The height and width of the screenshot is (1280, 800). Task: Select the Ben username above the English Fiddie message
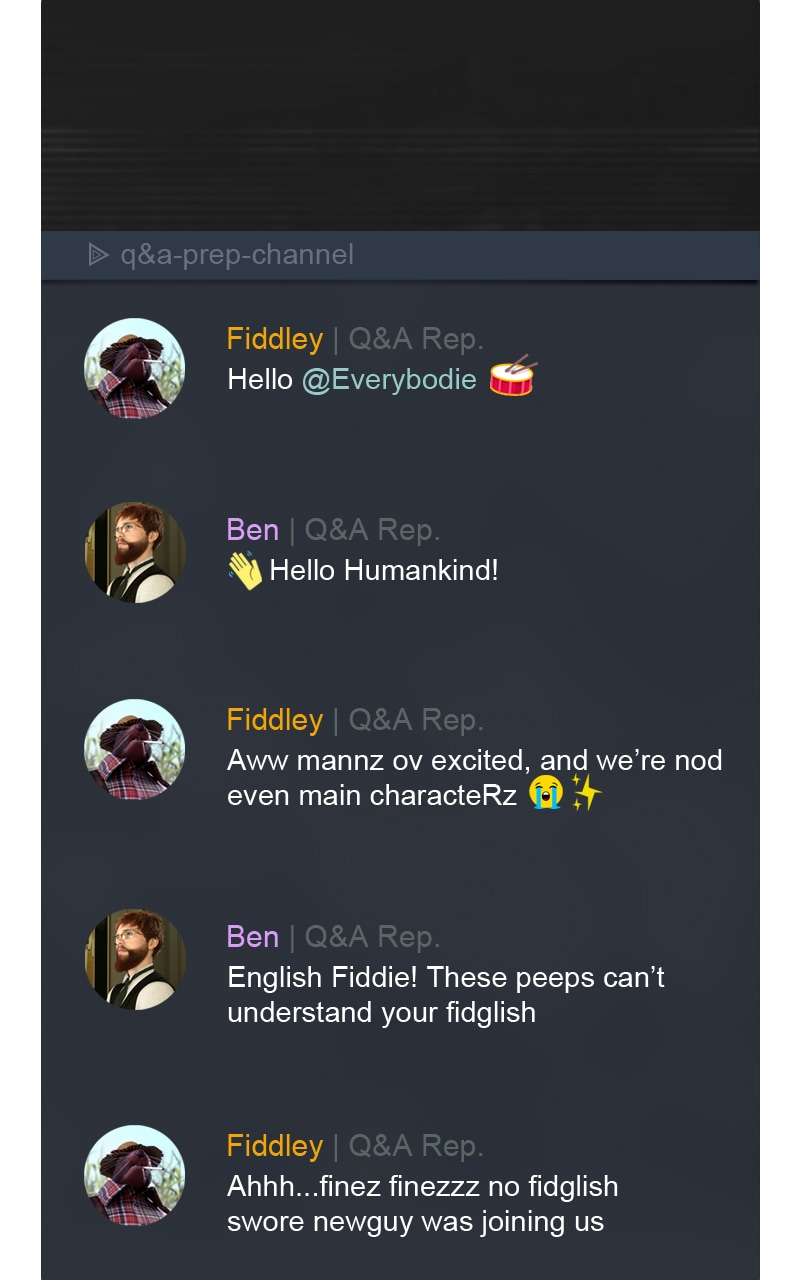click(x=253, y=937)
